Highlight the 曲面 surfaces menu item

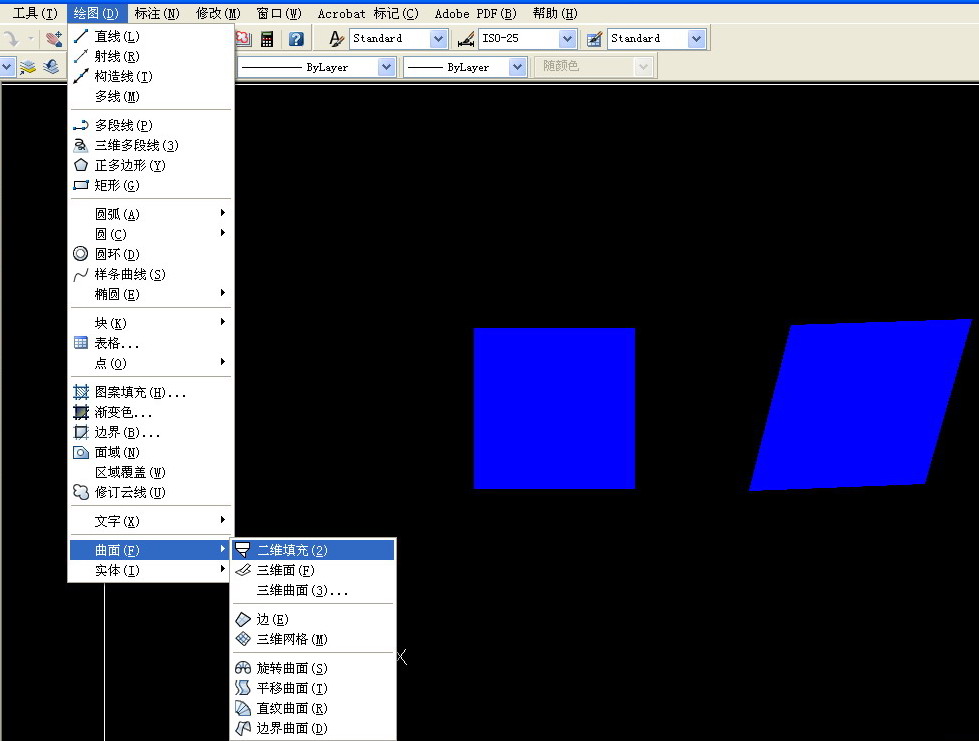[x=150, y=550]
